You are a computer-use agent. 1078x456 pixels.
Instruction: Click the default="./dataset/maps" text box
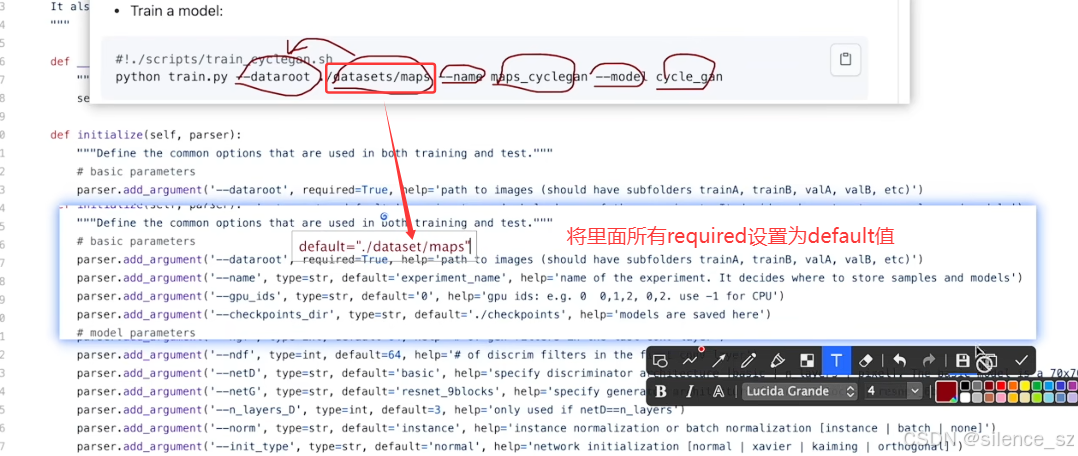coord(385,246)
